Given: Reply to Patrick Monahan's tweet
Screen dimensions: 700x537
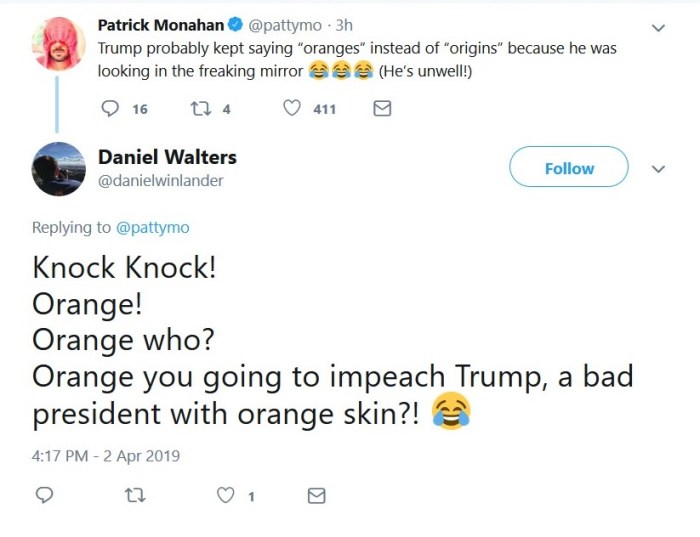Looking at the screenshot, I should tap(111, 109).
